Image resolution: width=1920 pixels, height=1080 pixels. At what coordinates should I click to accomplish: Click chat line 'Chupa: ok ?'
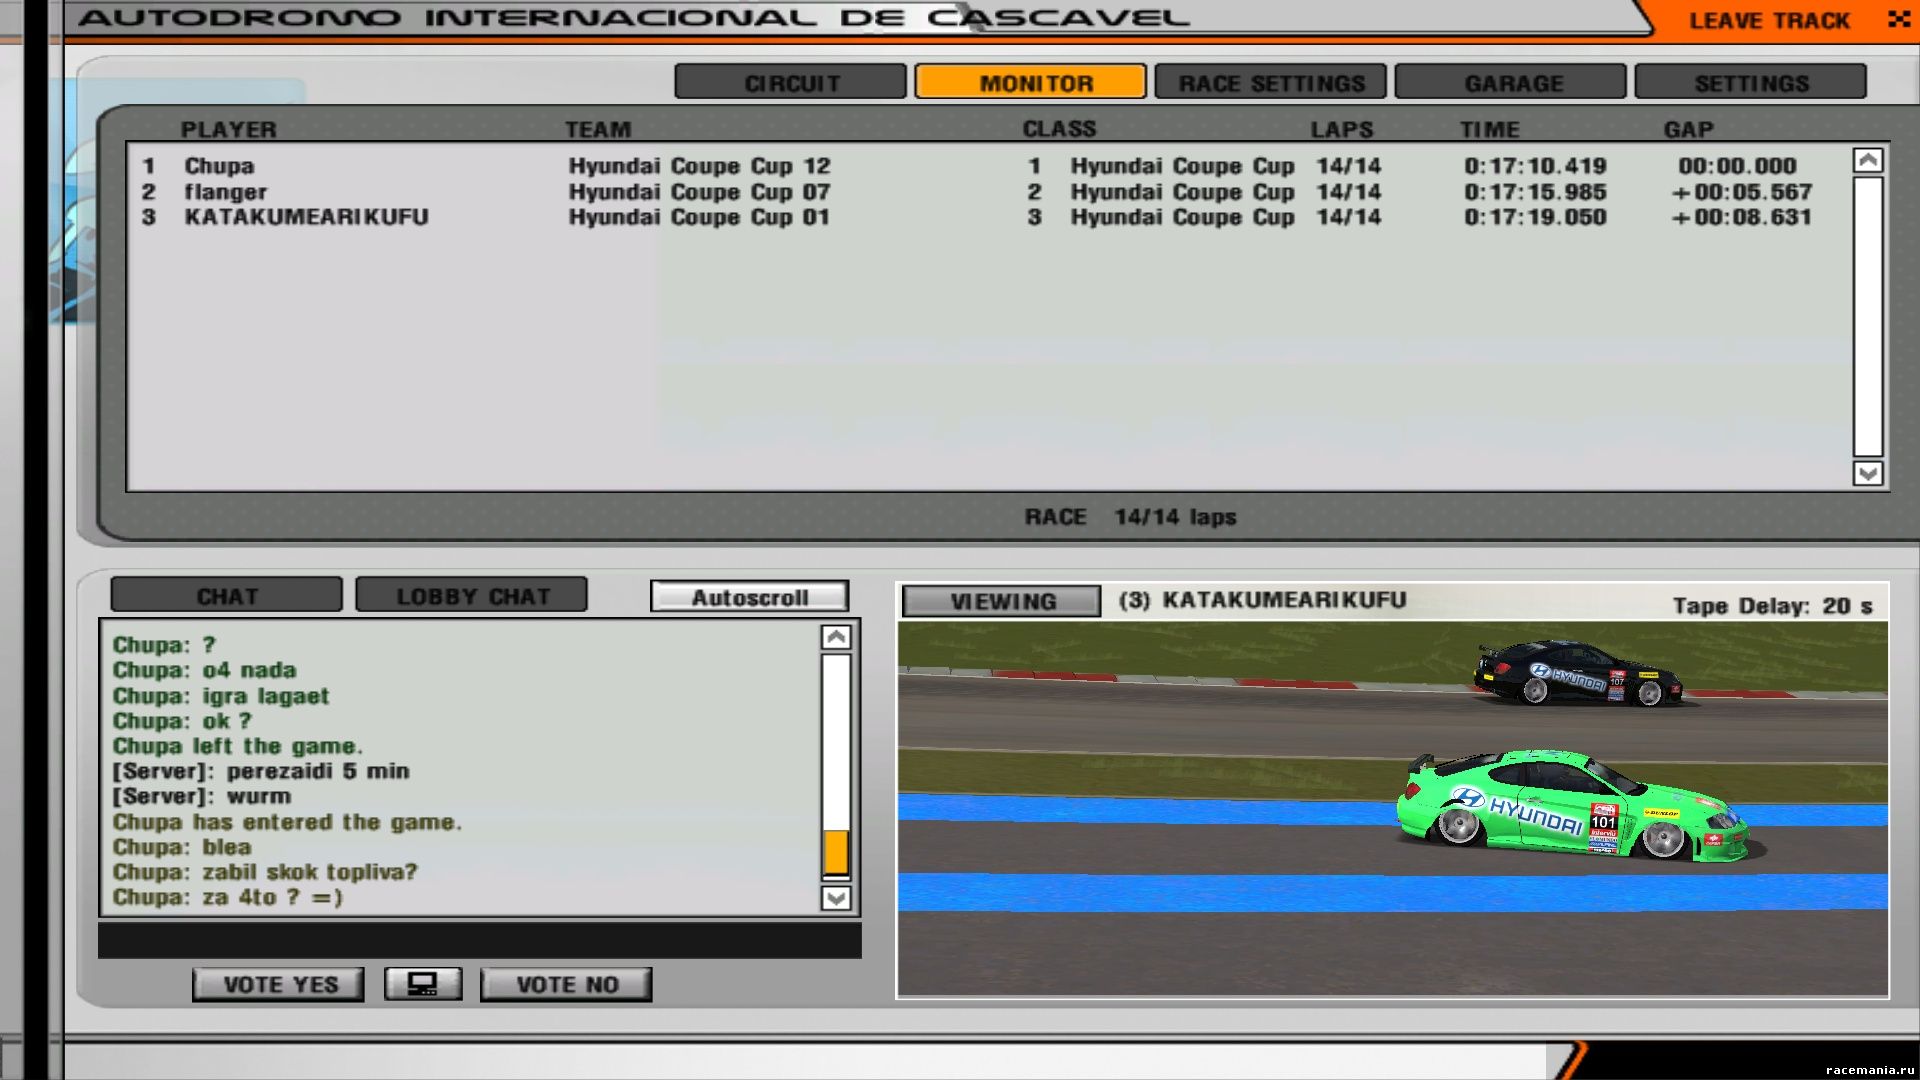point(181,721)
